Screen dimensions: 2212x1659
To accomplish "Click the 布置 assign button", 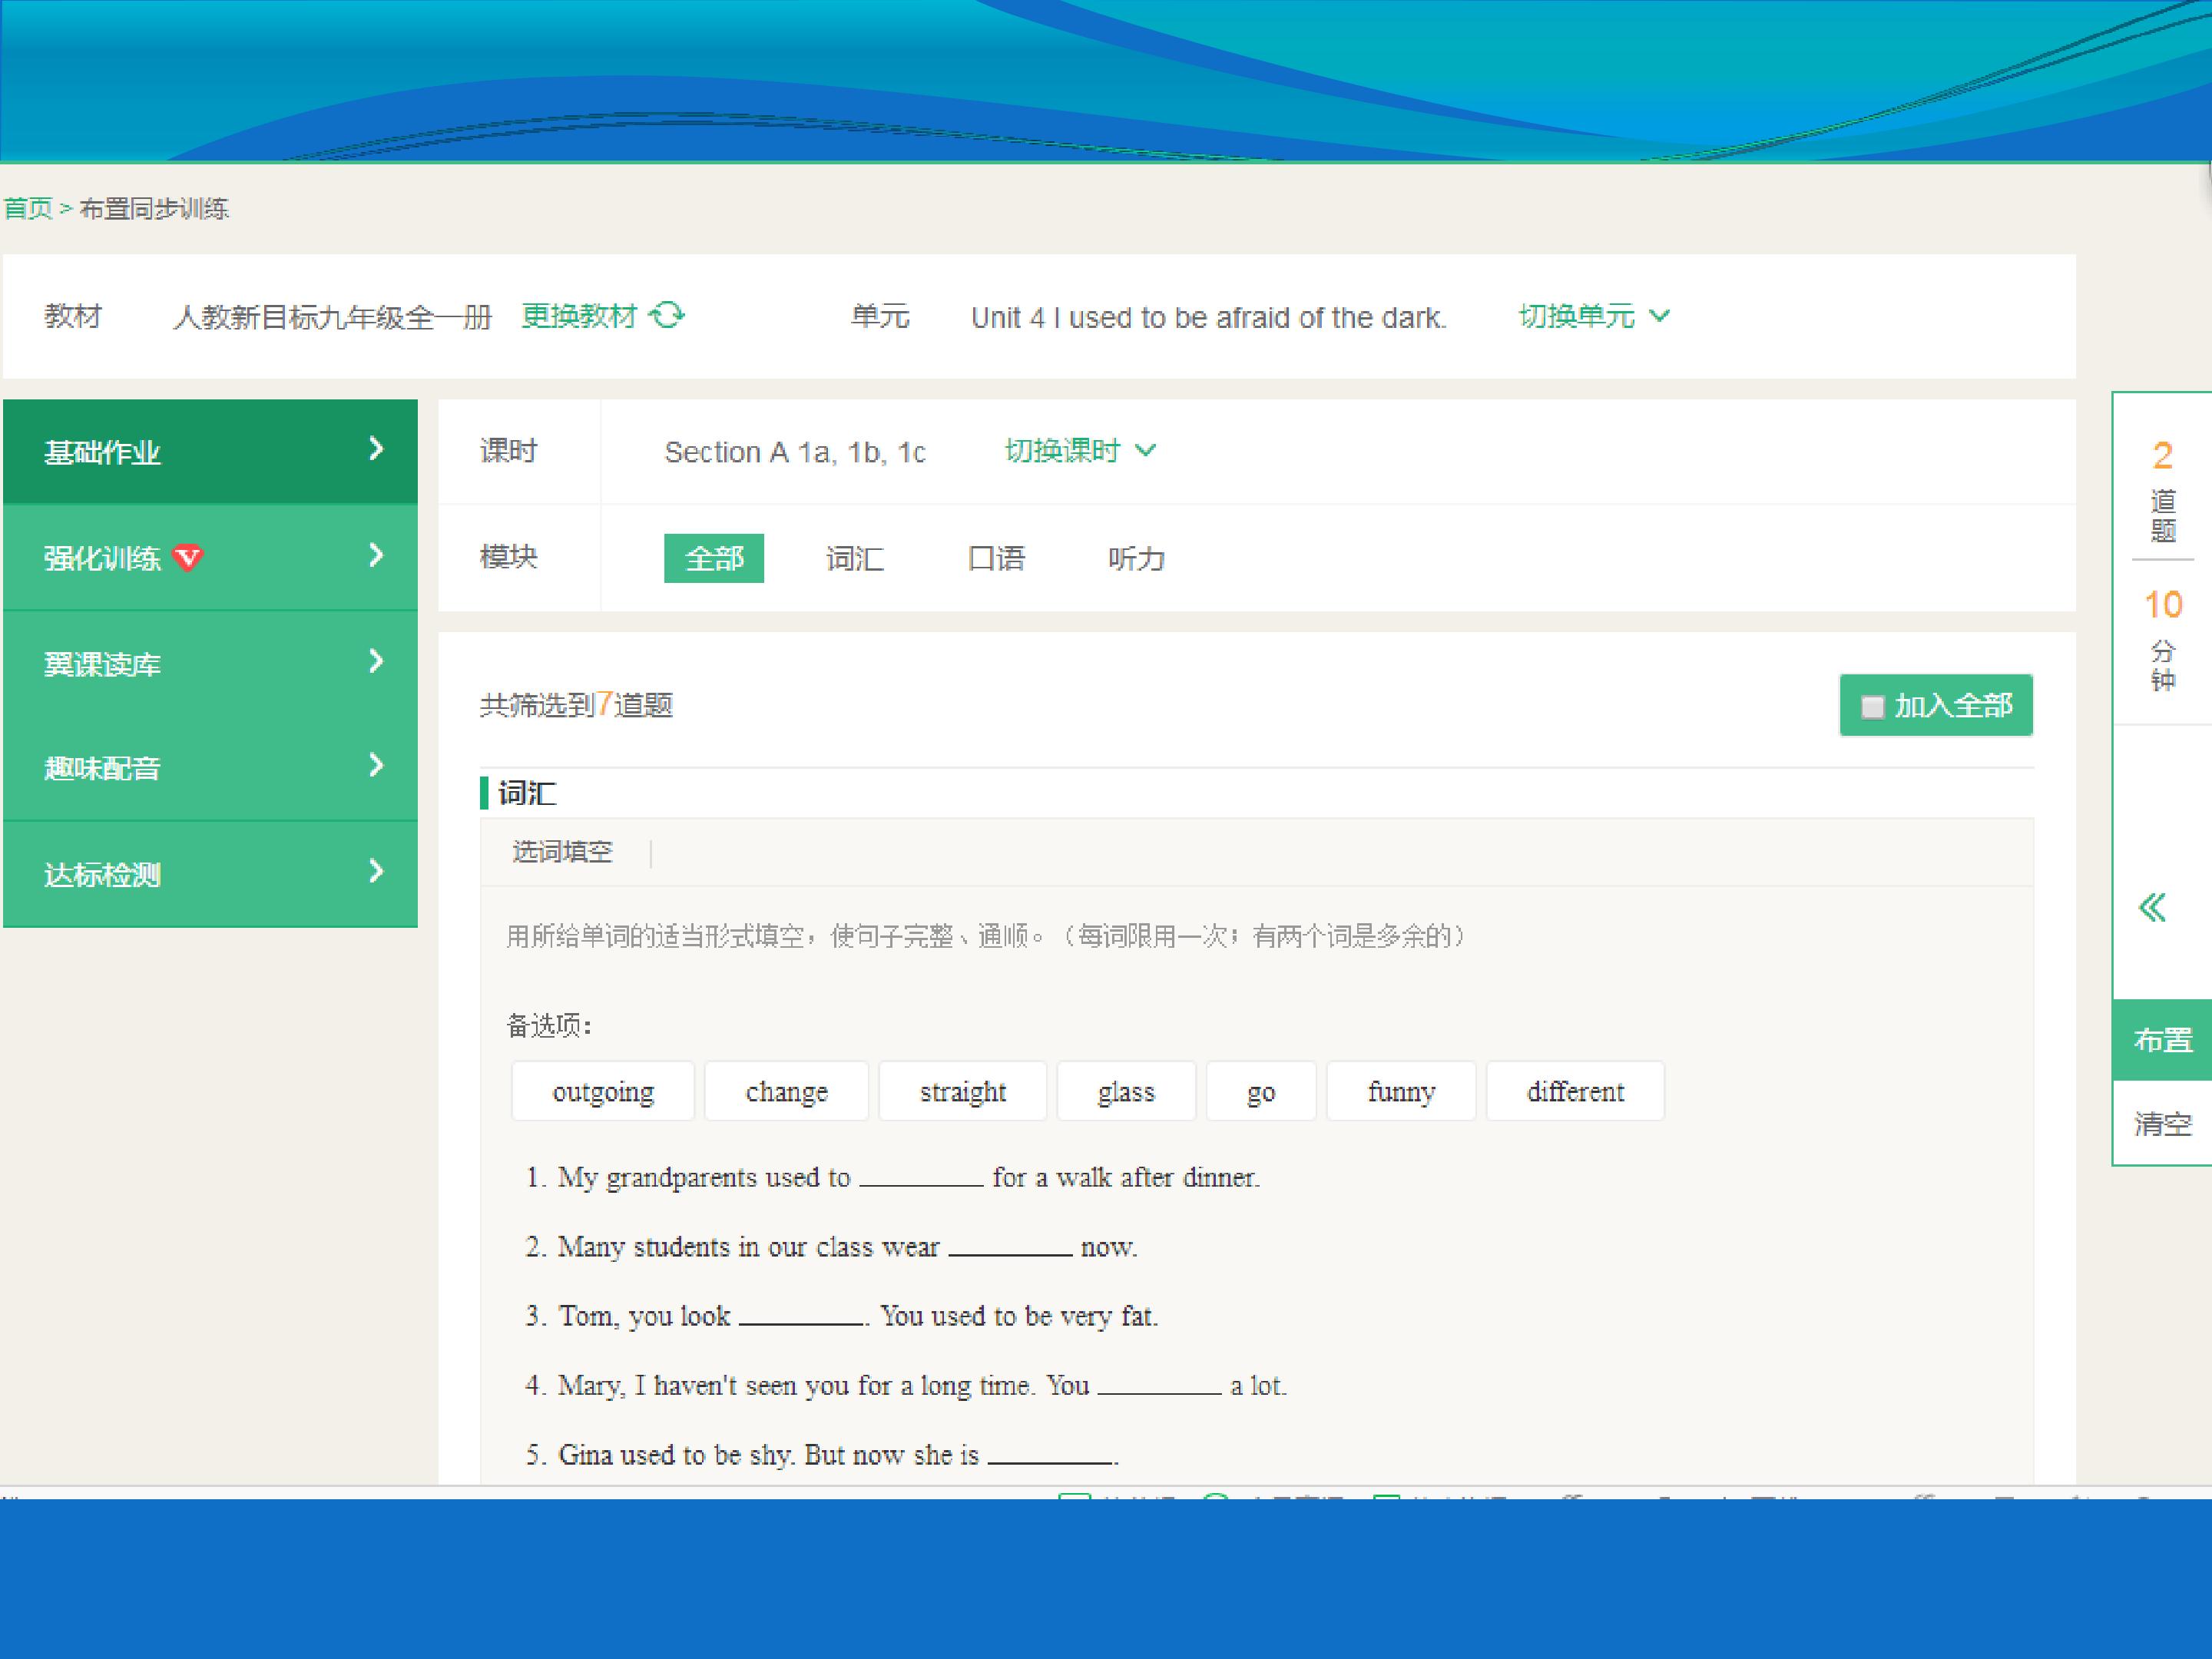I will (x=2162, y=1040).
